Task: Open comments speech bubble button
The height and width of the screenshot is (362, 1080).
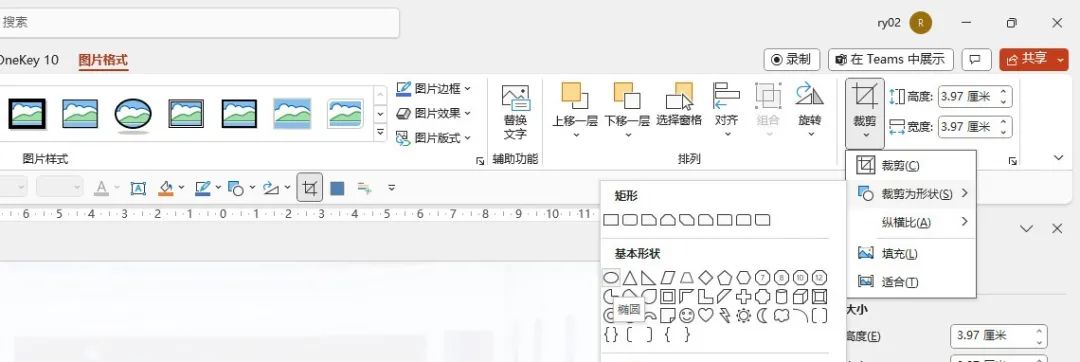Action: click(x=975, y=59)
